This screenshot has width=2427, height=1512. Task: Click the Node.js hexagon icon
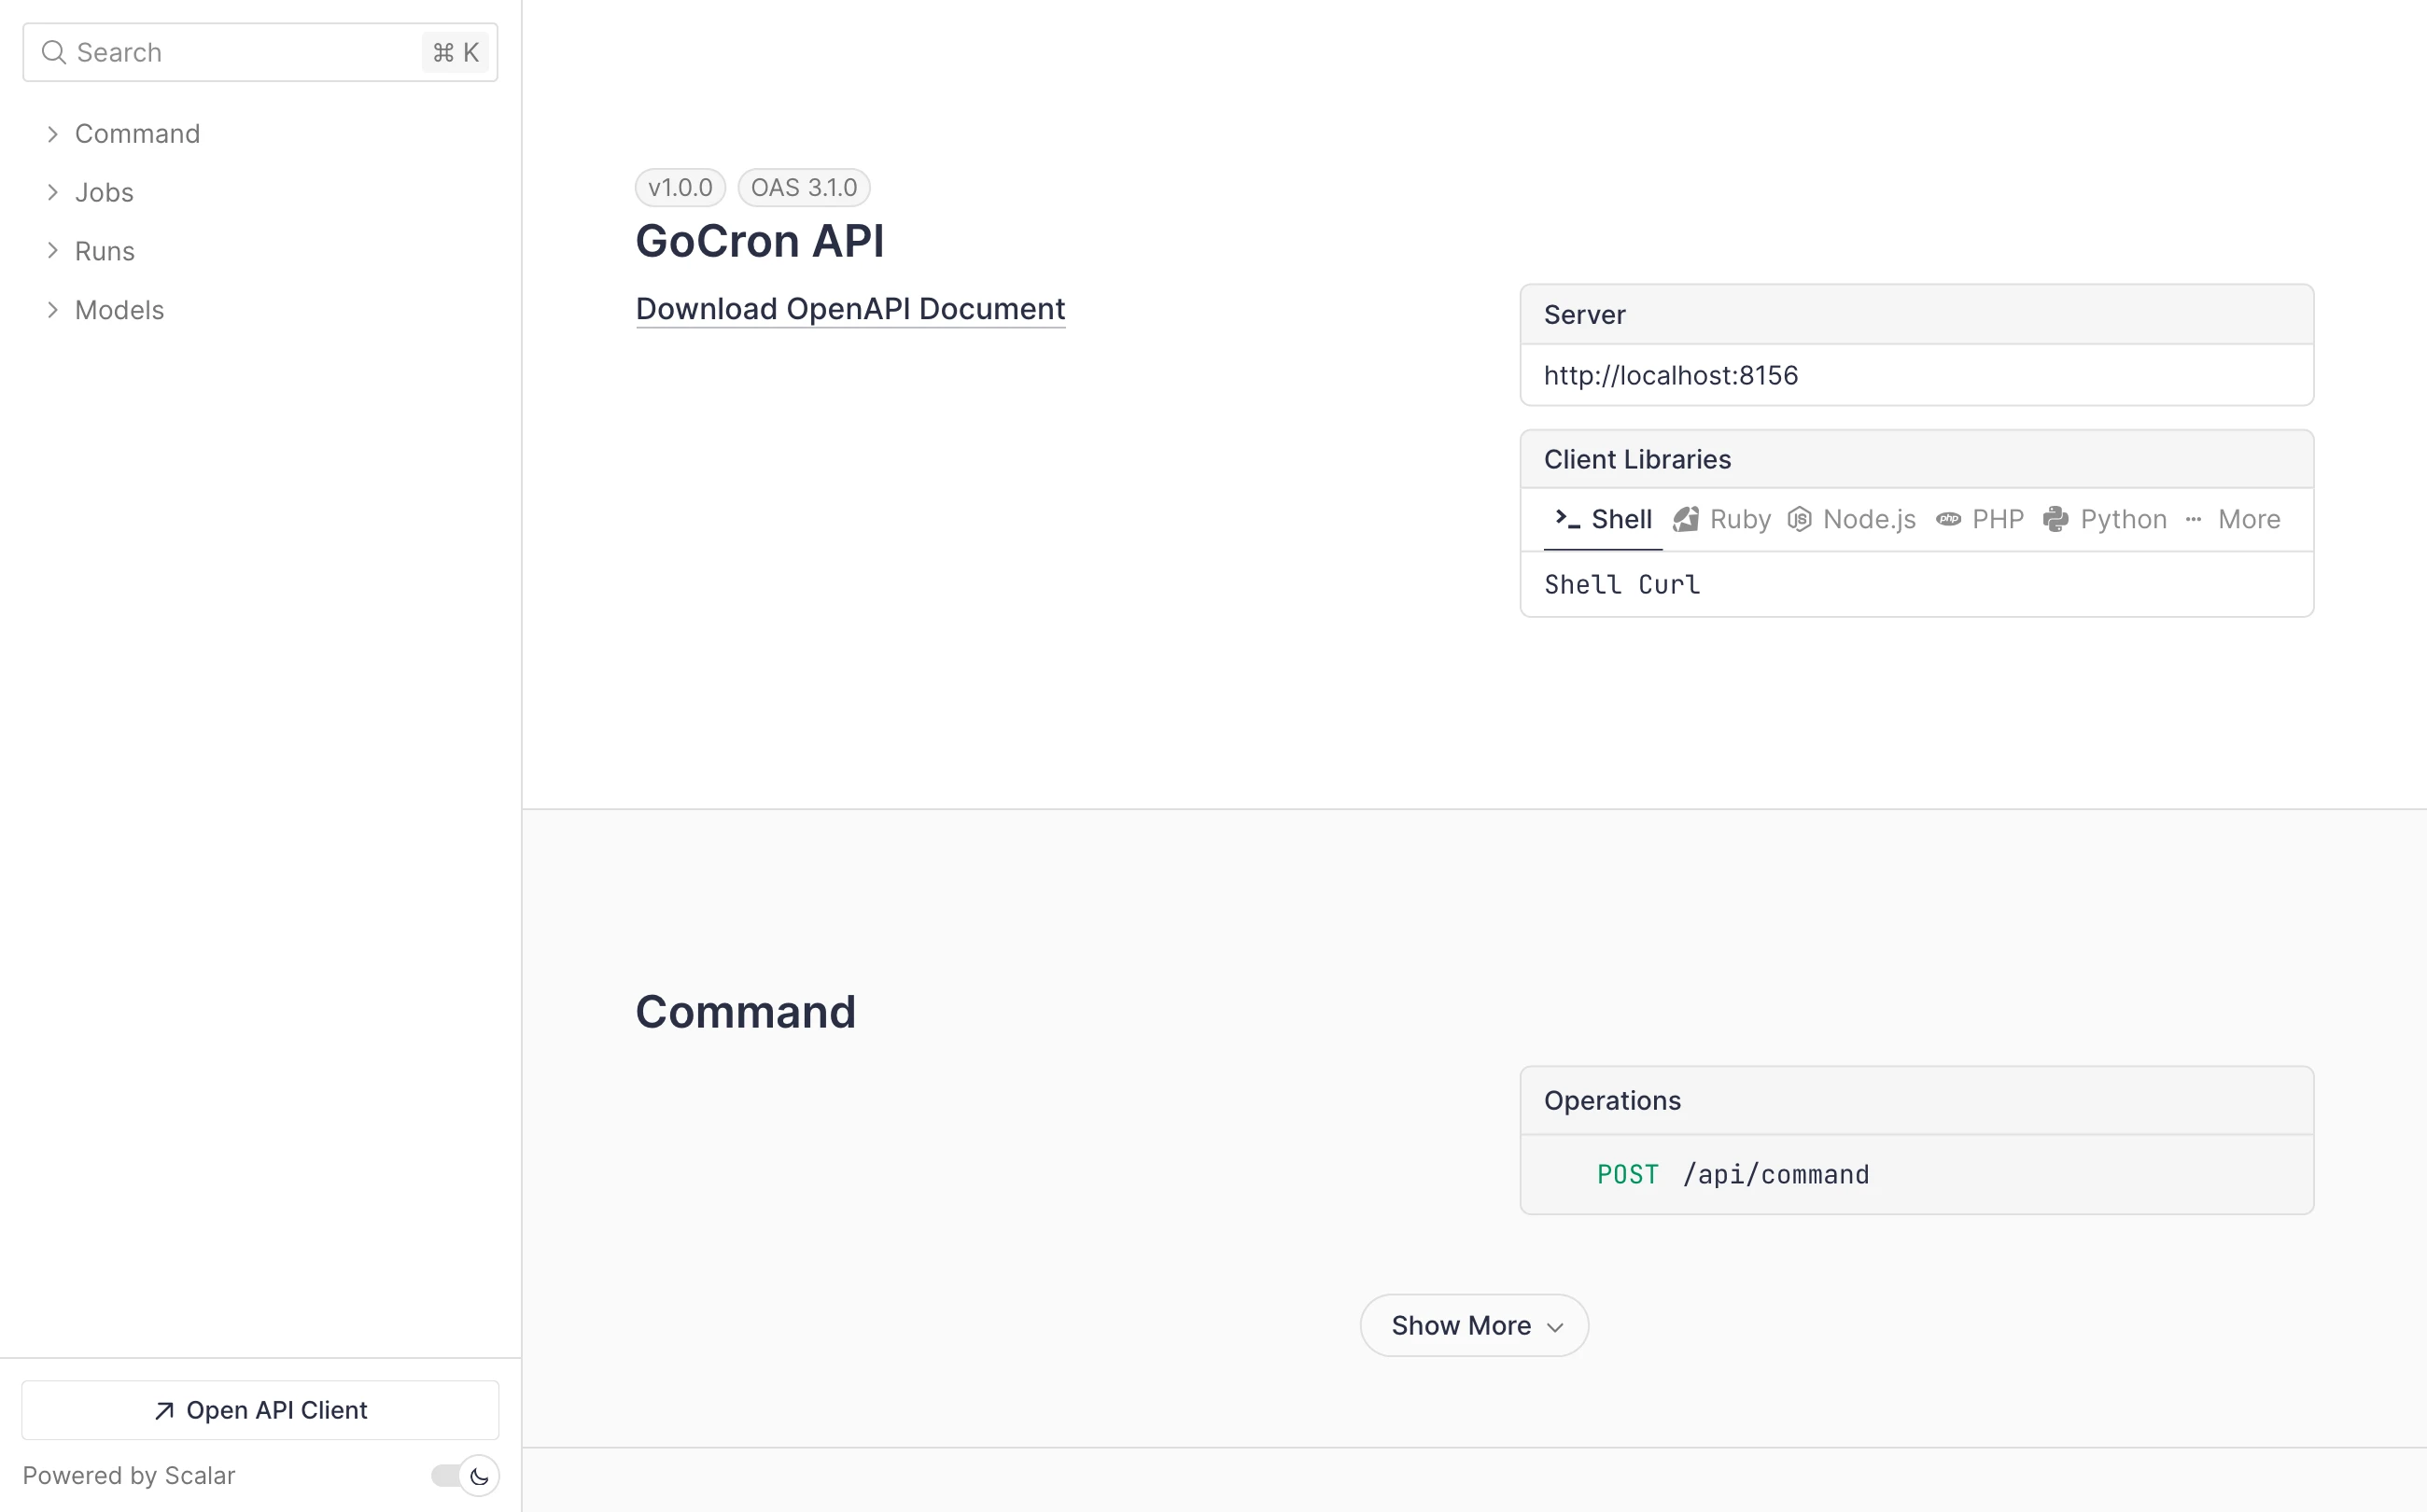[1799, 519]
